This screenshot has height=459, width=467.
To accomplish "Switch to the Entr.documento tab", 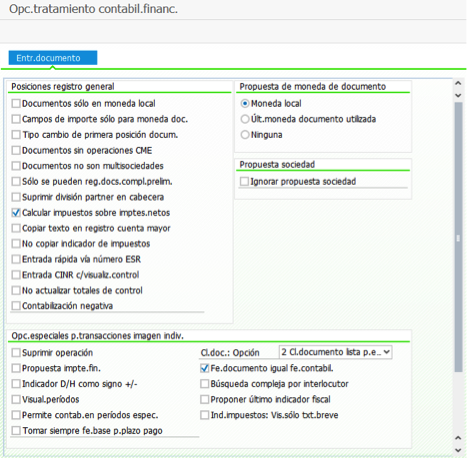I will [53, 58].
